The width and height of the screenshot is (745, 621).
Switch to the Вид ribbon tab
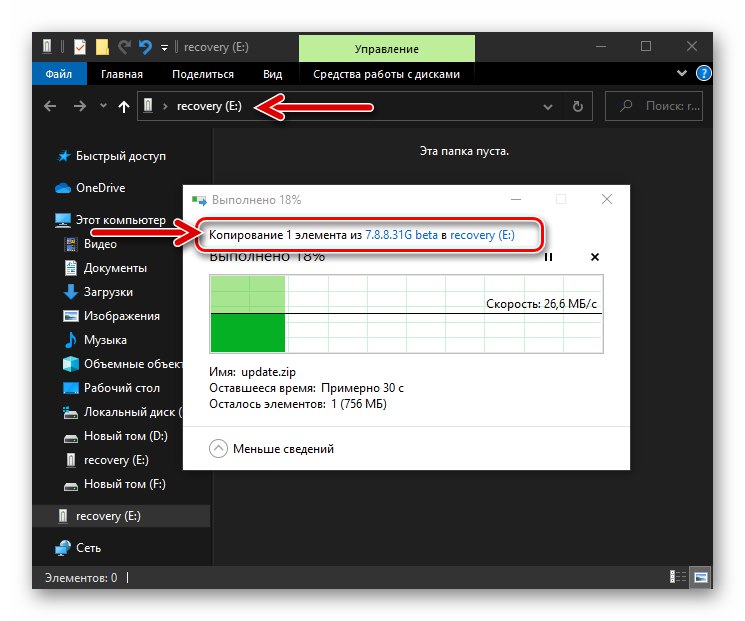tap(273, 74)
